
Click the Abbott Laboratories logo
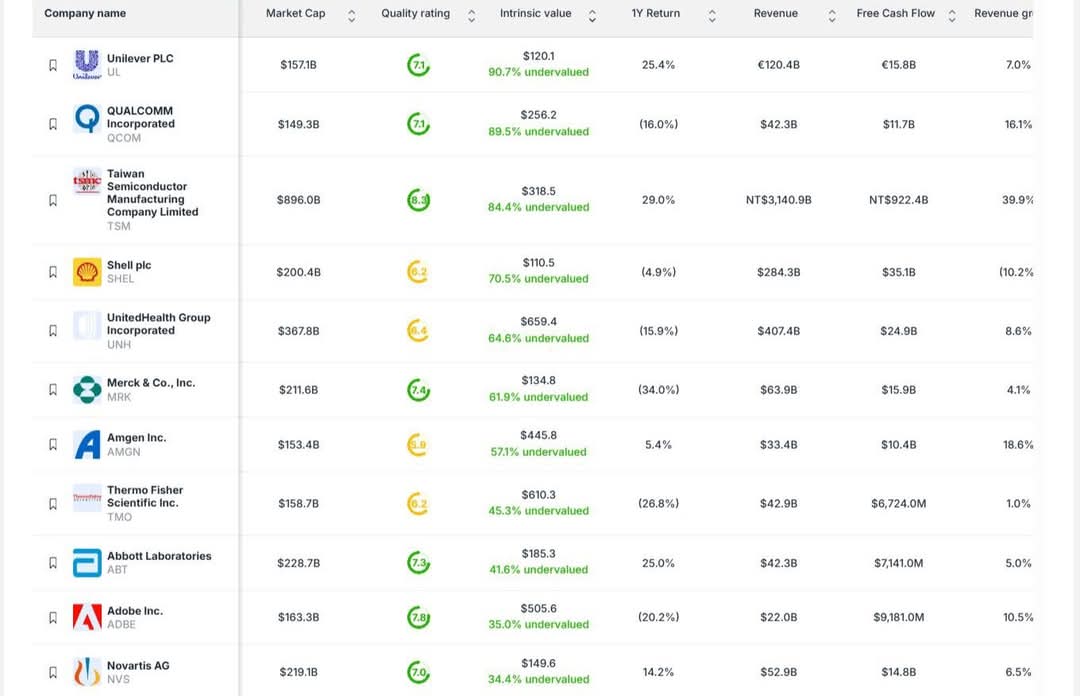[x=87, y=563]
